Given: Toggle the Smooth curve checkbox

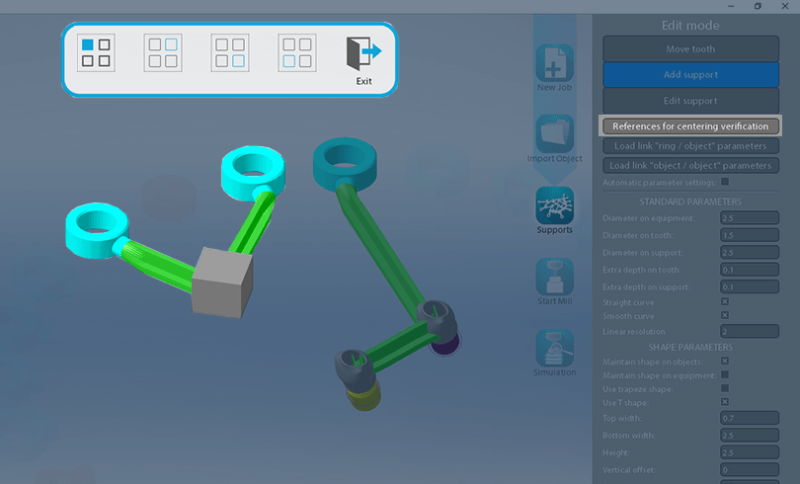Looking at the screenshot, I should [x=724, y=315].
